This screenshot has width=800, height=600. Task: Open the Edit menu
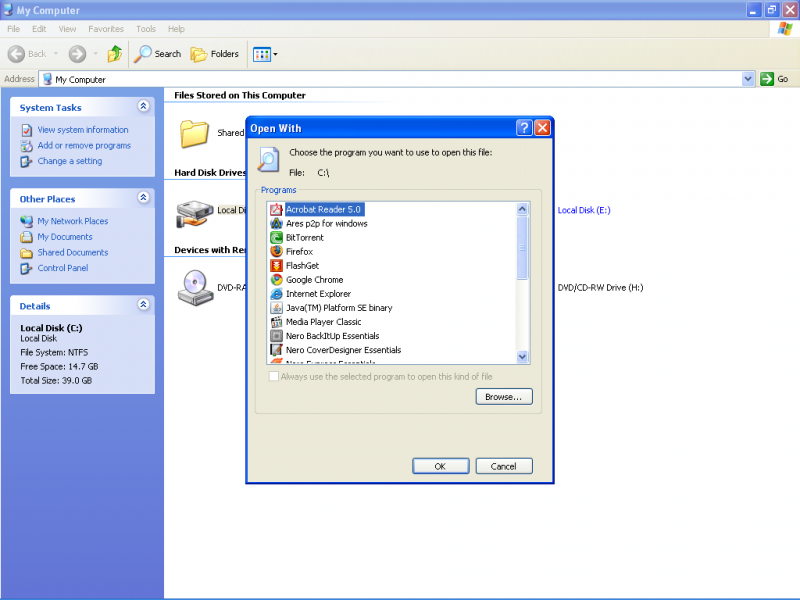(x=39, y=29)
